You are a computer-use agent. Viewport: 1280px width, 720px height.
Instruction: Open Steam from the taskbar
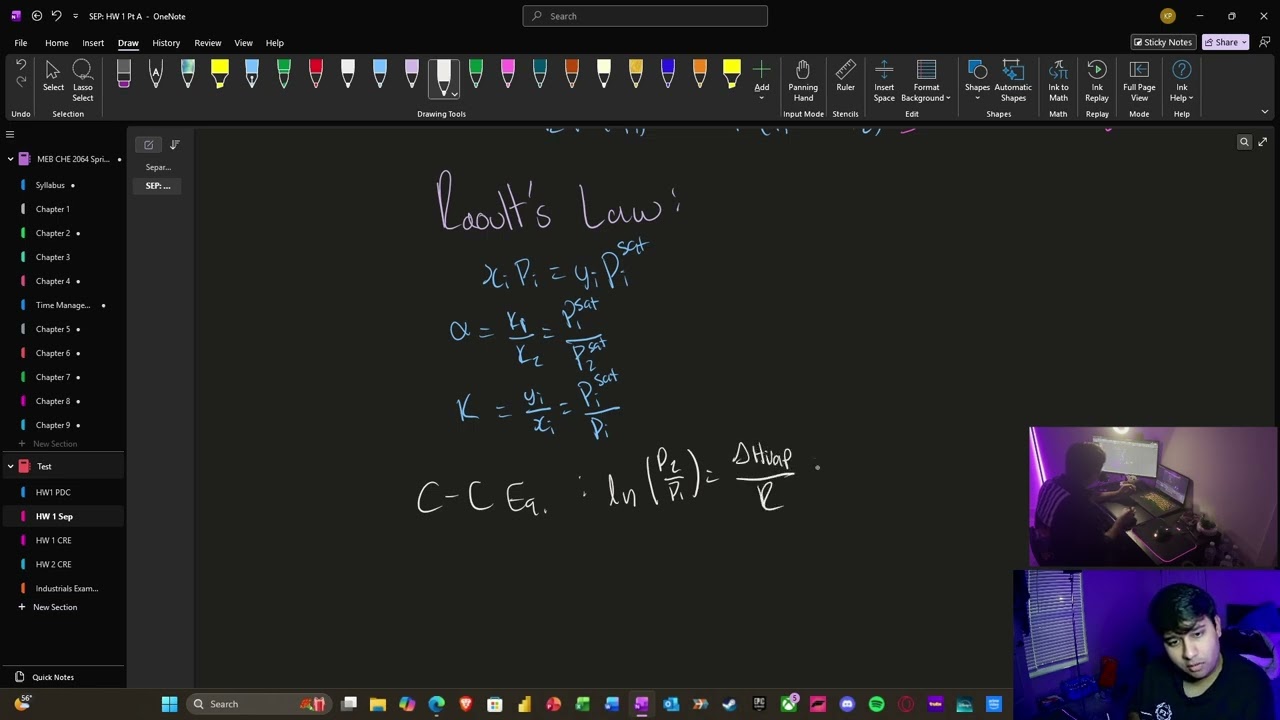729,704
